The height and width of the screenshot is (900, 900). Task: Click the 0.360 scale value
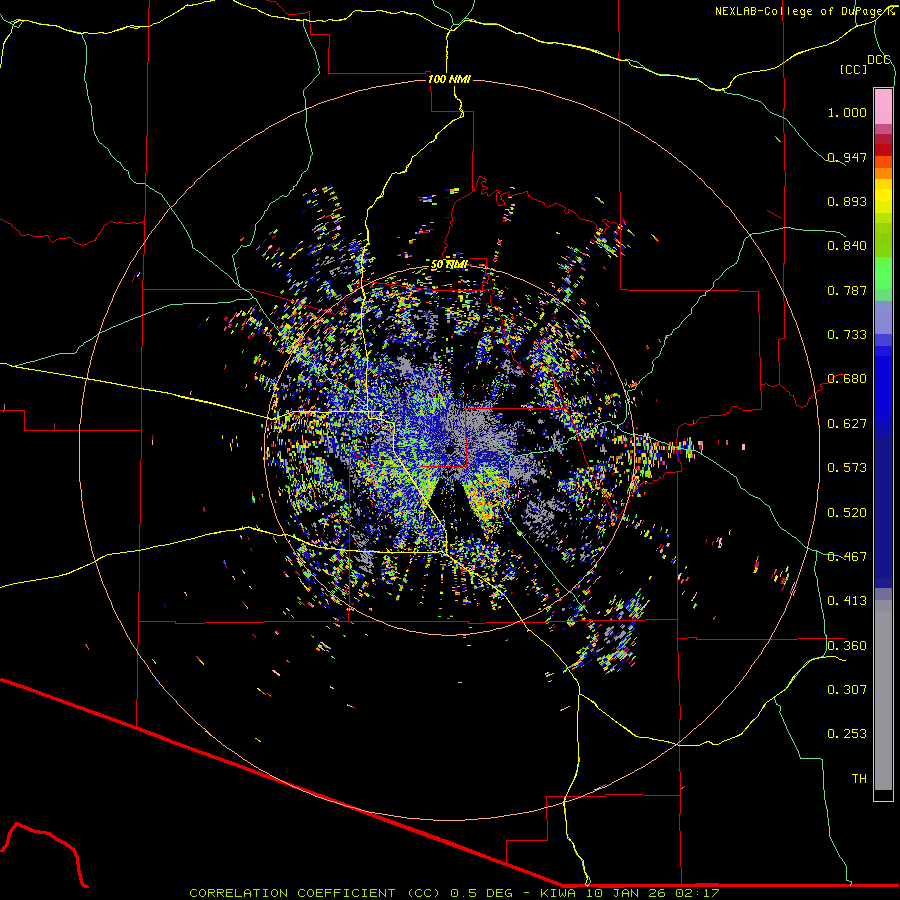[x=847, y=646]
